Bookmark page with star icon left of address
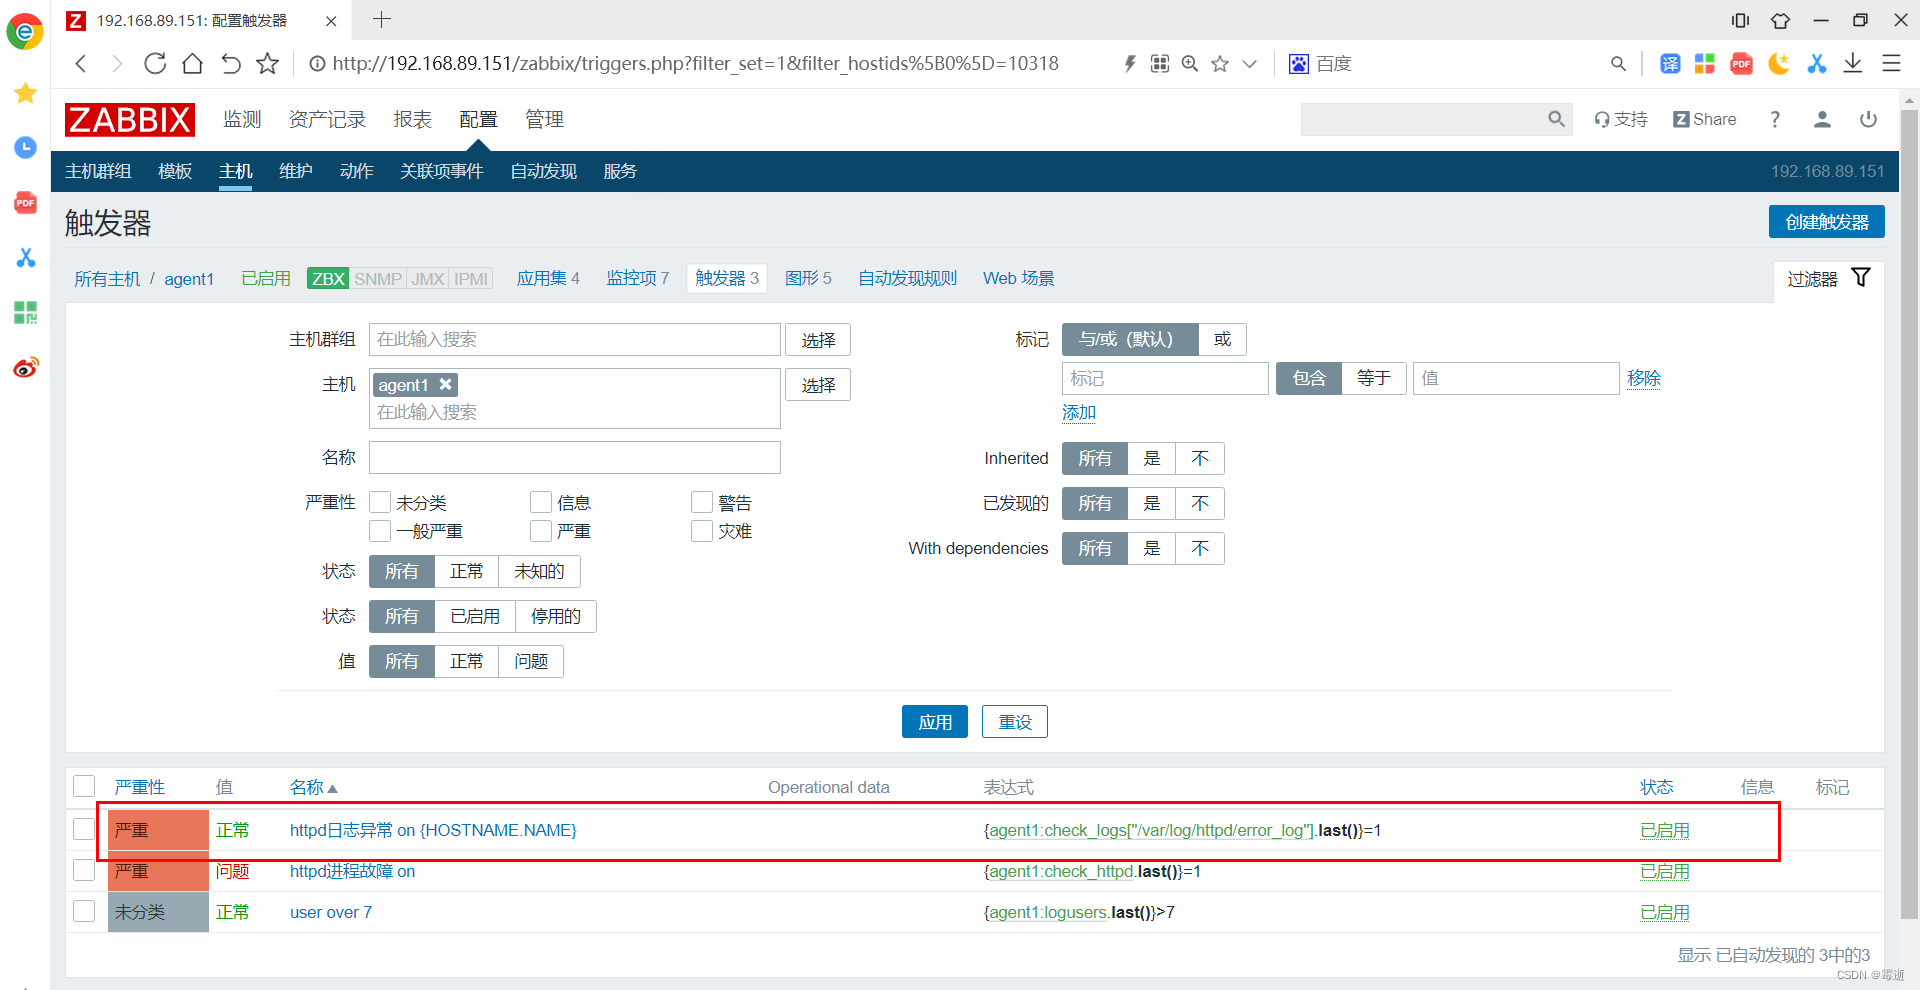Viewport: 1920px width, 990px height. (267, 64)
